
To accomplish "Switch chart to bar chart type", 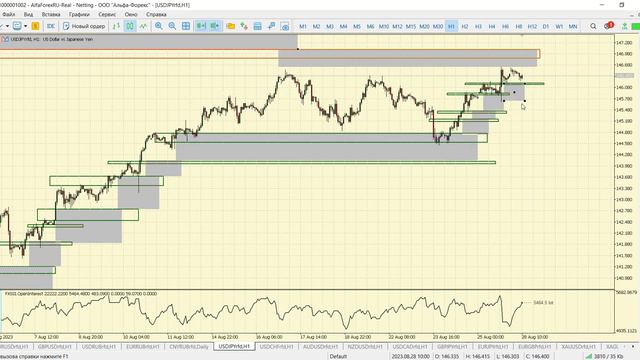I will 116,26.
